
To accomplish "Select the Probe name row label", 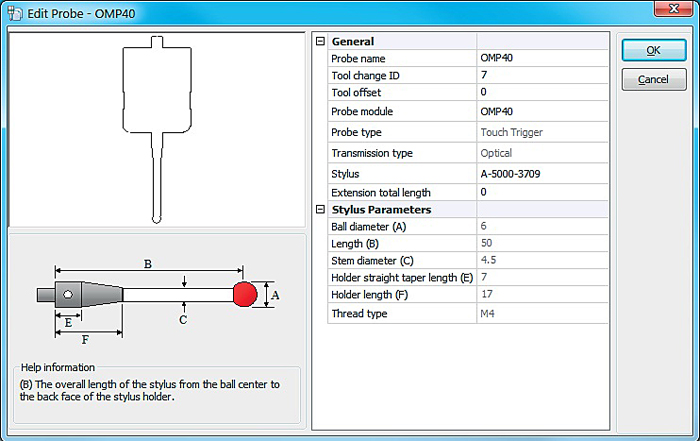I will (x=358, y=58).
